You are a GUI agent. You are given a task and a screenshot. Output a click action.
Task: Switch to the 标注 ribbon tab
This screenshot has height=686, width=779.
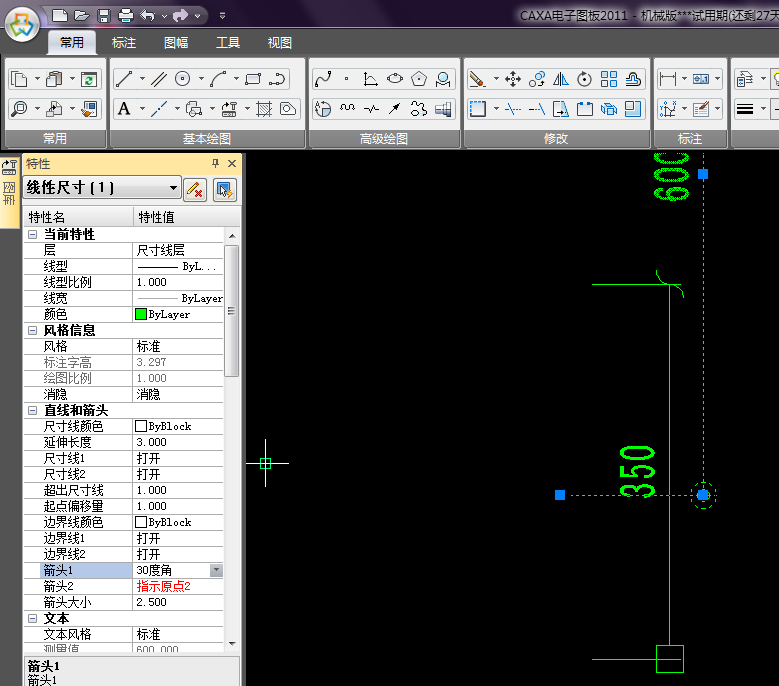[124, 43]
